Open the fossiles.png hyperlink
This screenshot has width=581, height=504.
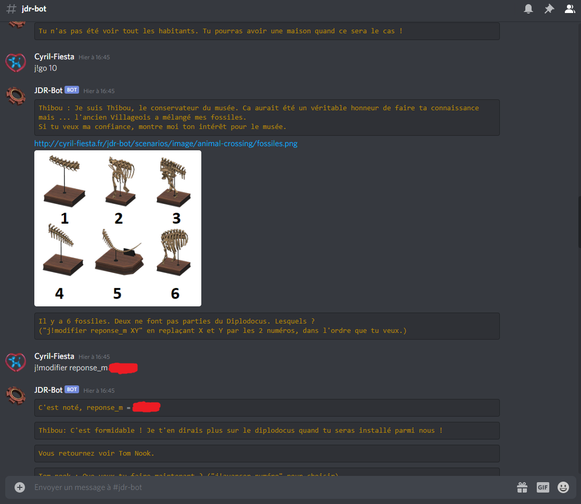tap(166, 143)
